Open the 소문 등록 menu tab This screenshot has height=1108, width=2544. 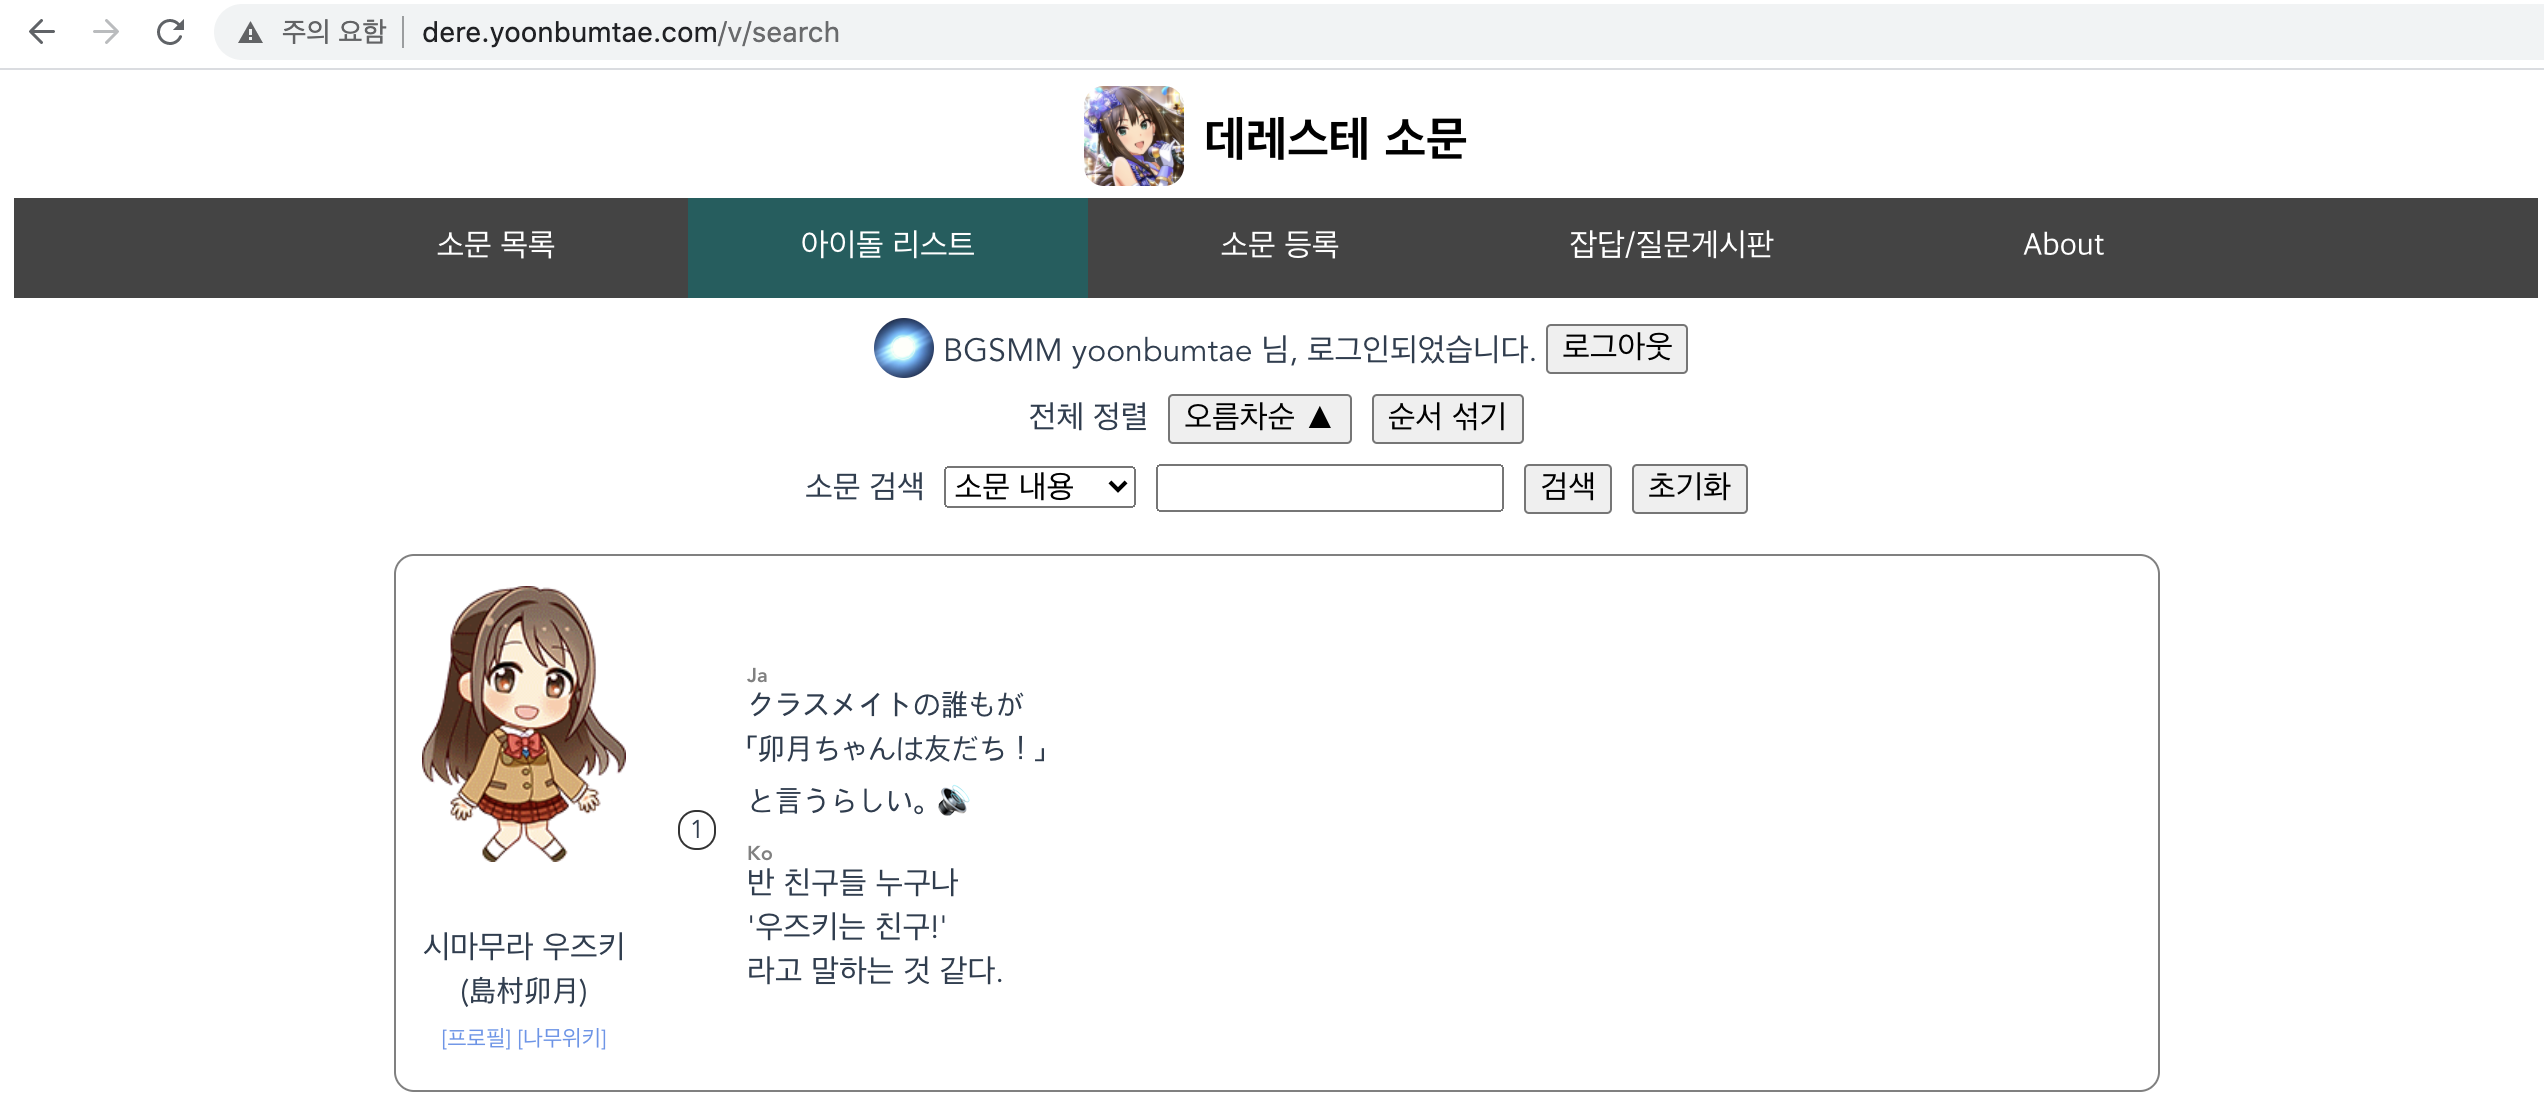point(1280,245)
